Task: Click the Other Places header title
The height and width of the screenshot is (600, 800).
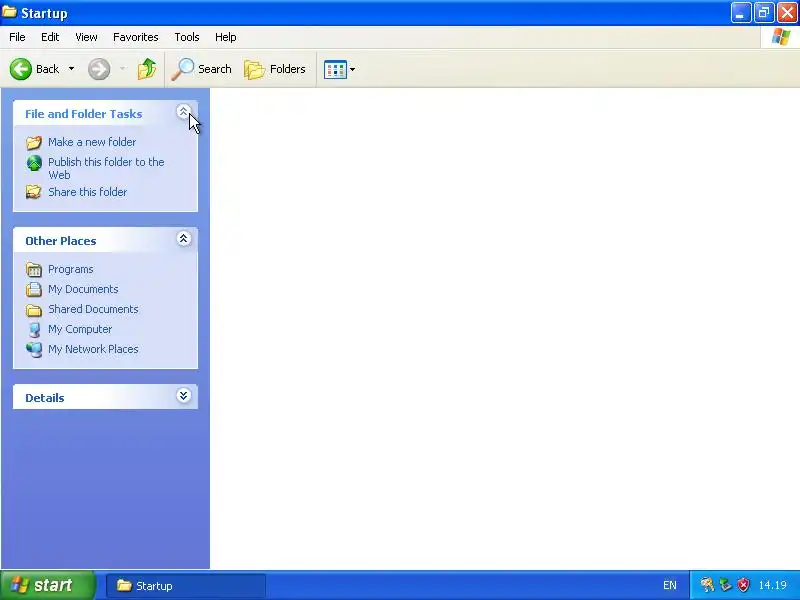Action: [61, 241]
